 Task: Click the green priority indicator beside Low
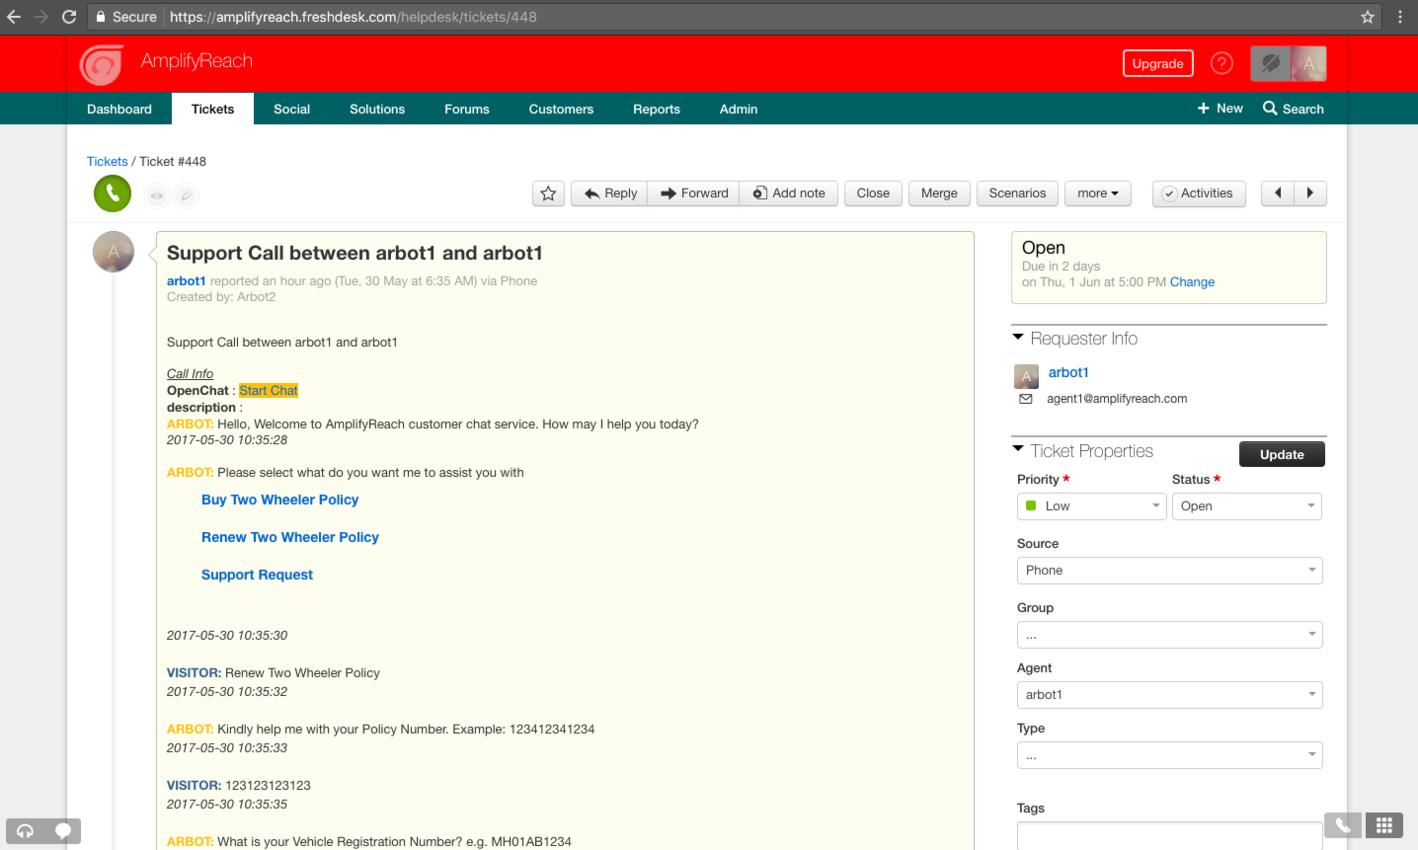coord(1033,506)
